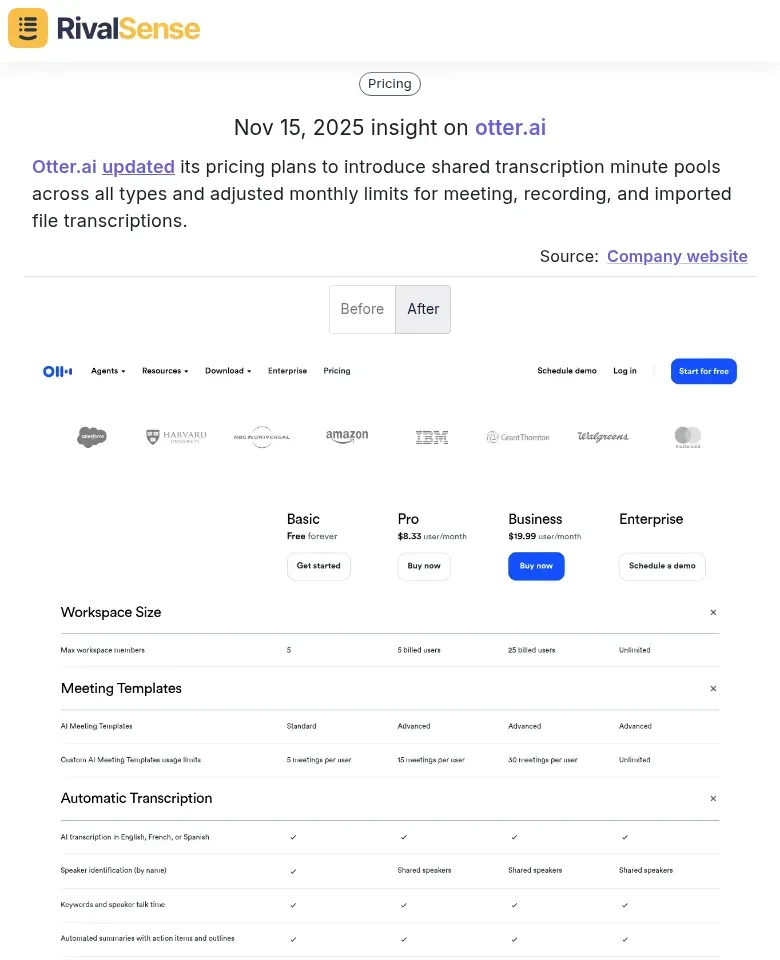Hide the Meeting Templates section
This screenshot has height=960, width=780.
click(713, 688)
